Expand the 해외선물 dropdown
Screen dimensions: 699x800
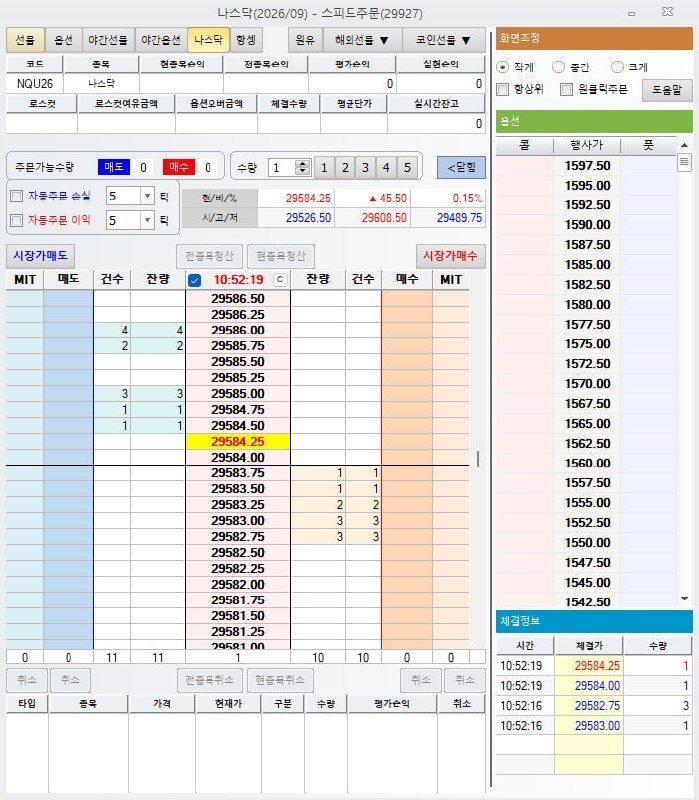click(x=362, y=40)
